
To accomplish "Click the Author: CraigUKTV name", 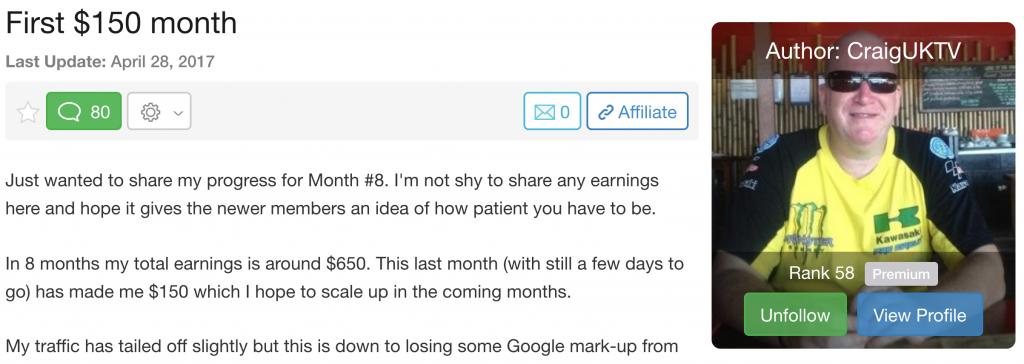I will (863, 50).
